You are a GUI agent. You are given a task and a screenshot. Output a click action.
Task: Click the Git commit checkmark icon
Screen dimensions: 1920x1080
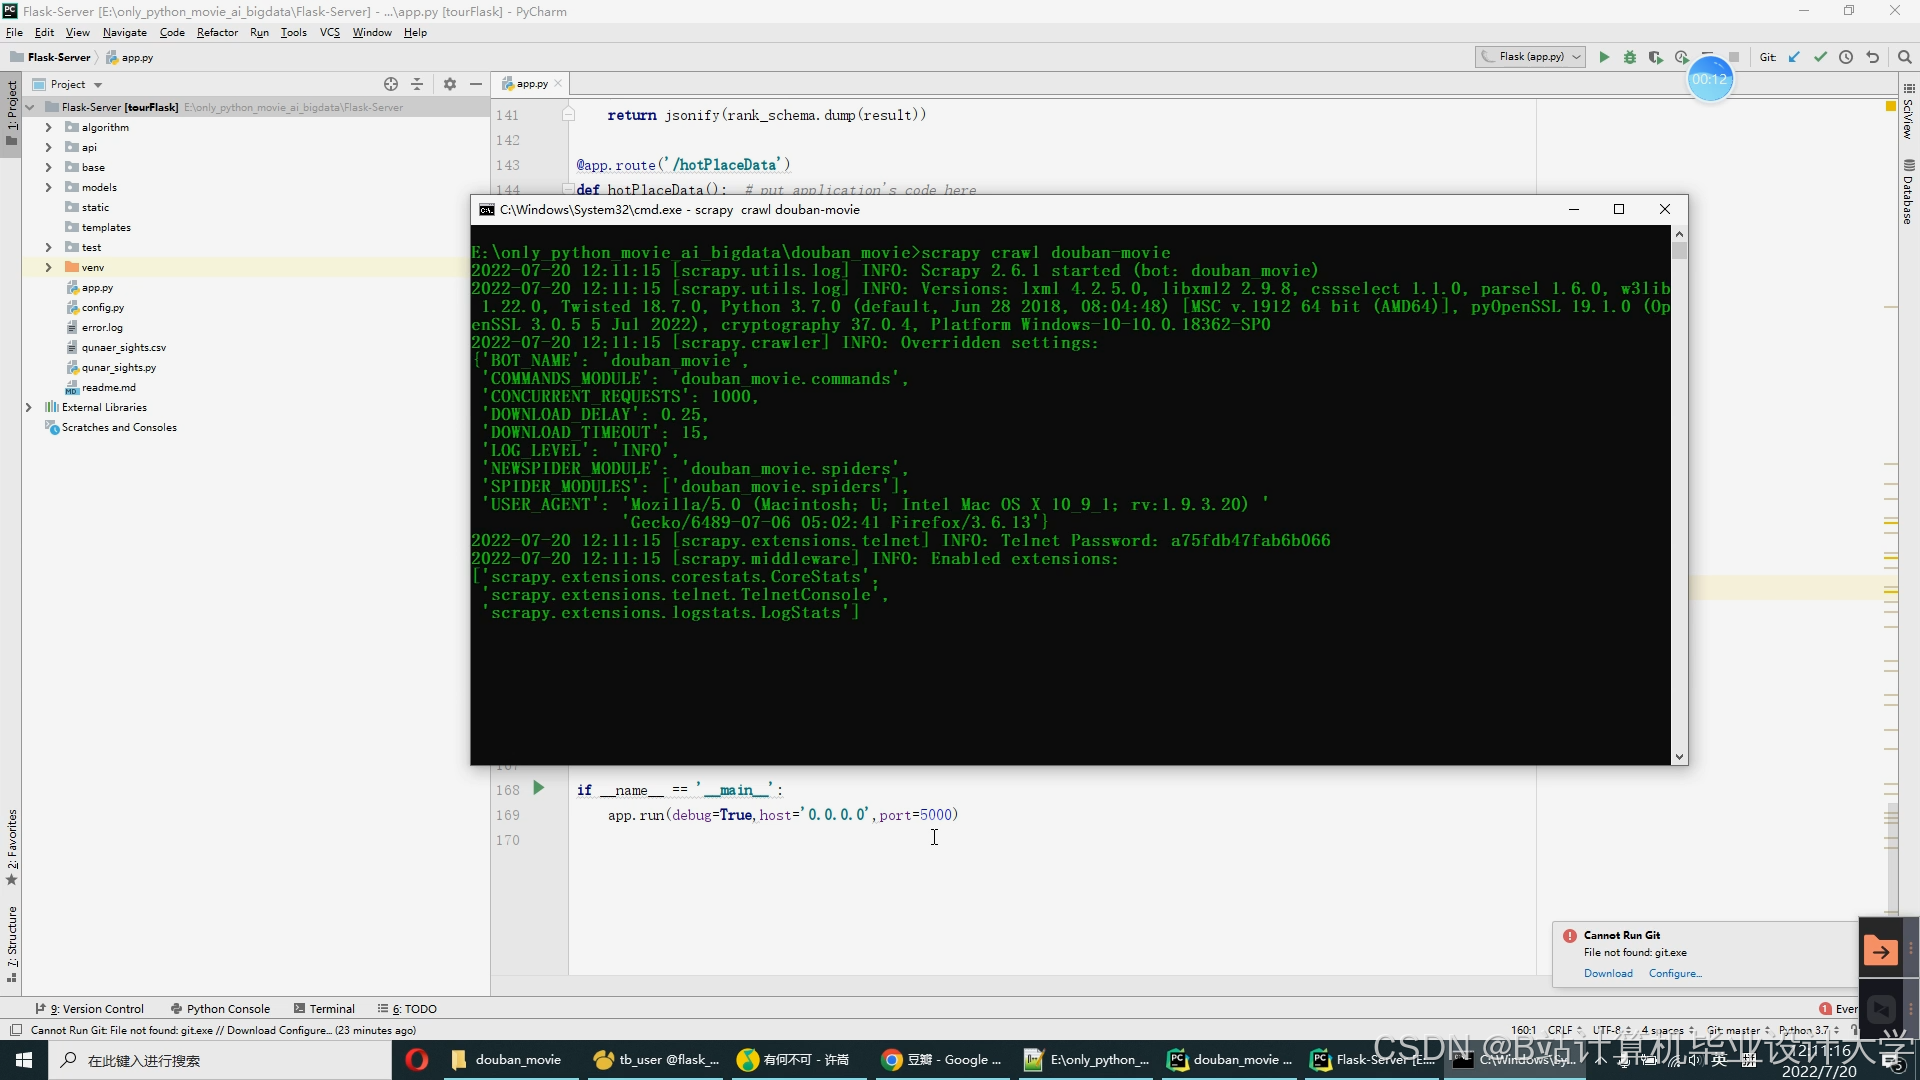pos(1820,57)
